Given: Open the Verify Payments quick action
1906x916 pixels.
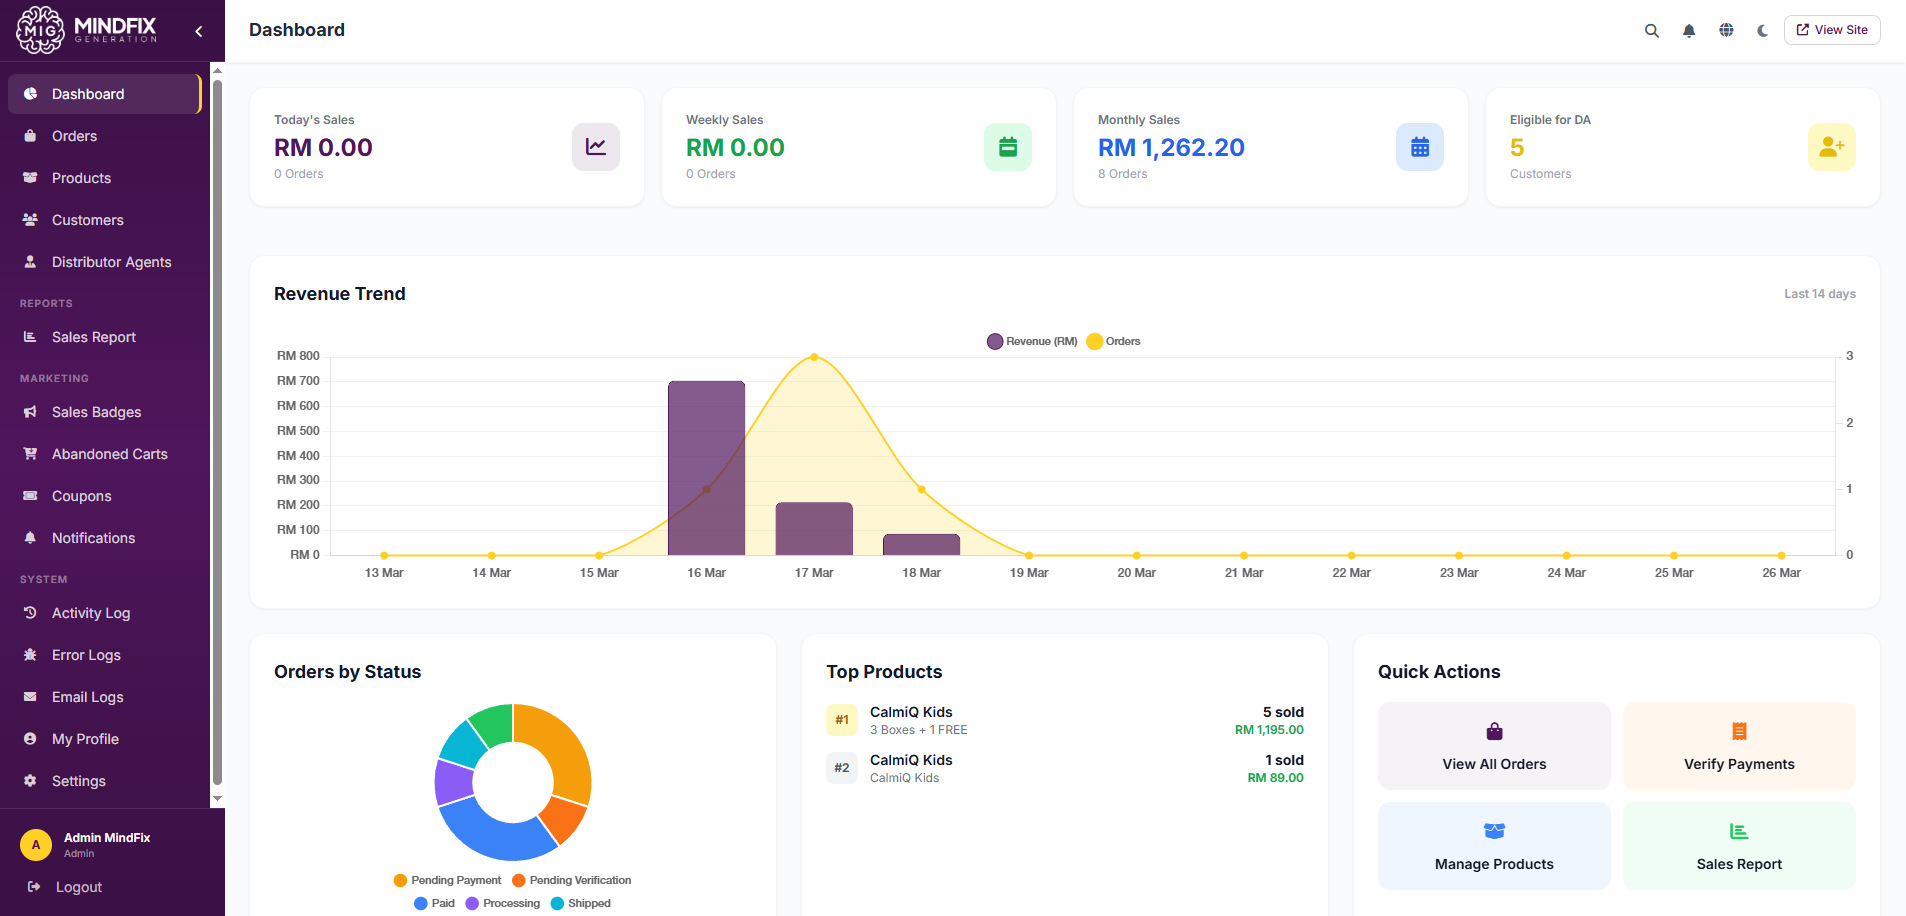Looking at the screenshot, I should (1739, 746).
